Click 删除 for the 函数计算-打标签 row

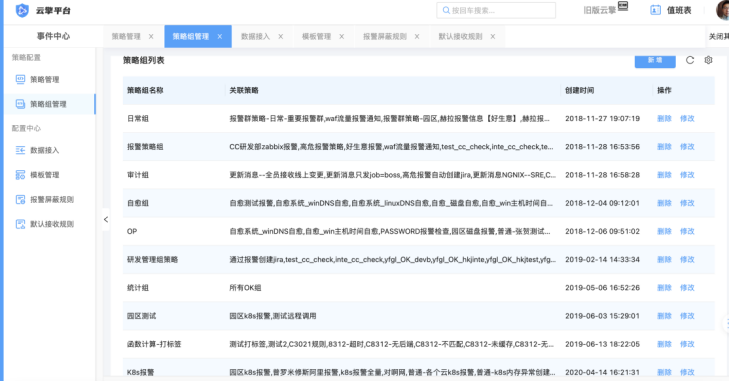point(664,344)
